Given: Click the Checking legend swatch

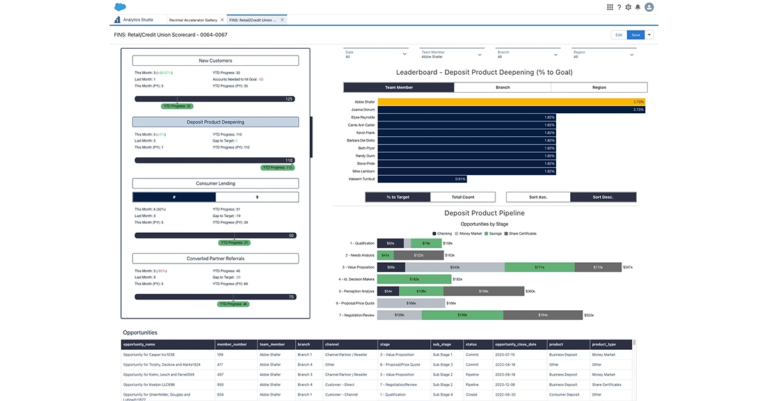Looking at the screenshot, I should tap(434, 234).
